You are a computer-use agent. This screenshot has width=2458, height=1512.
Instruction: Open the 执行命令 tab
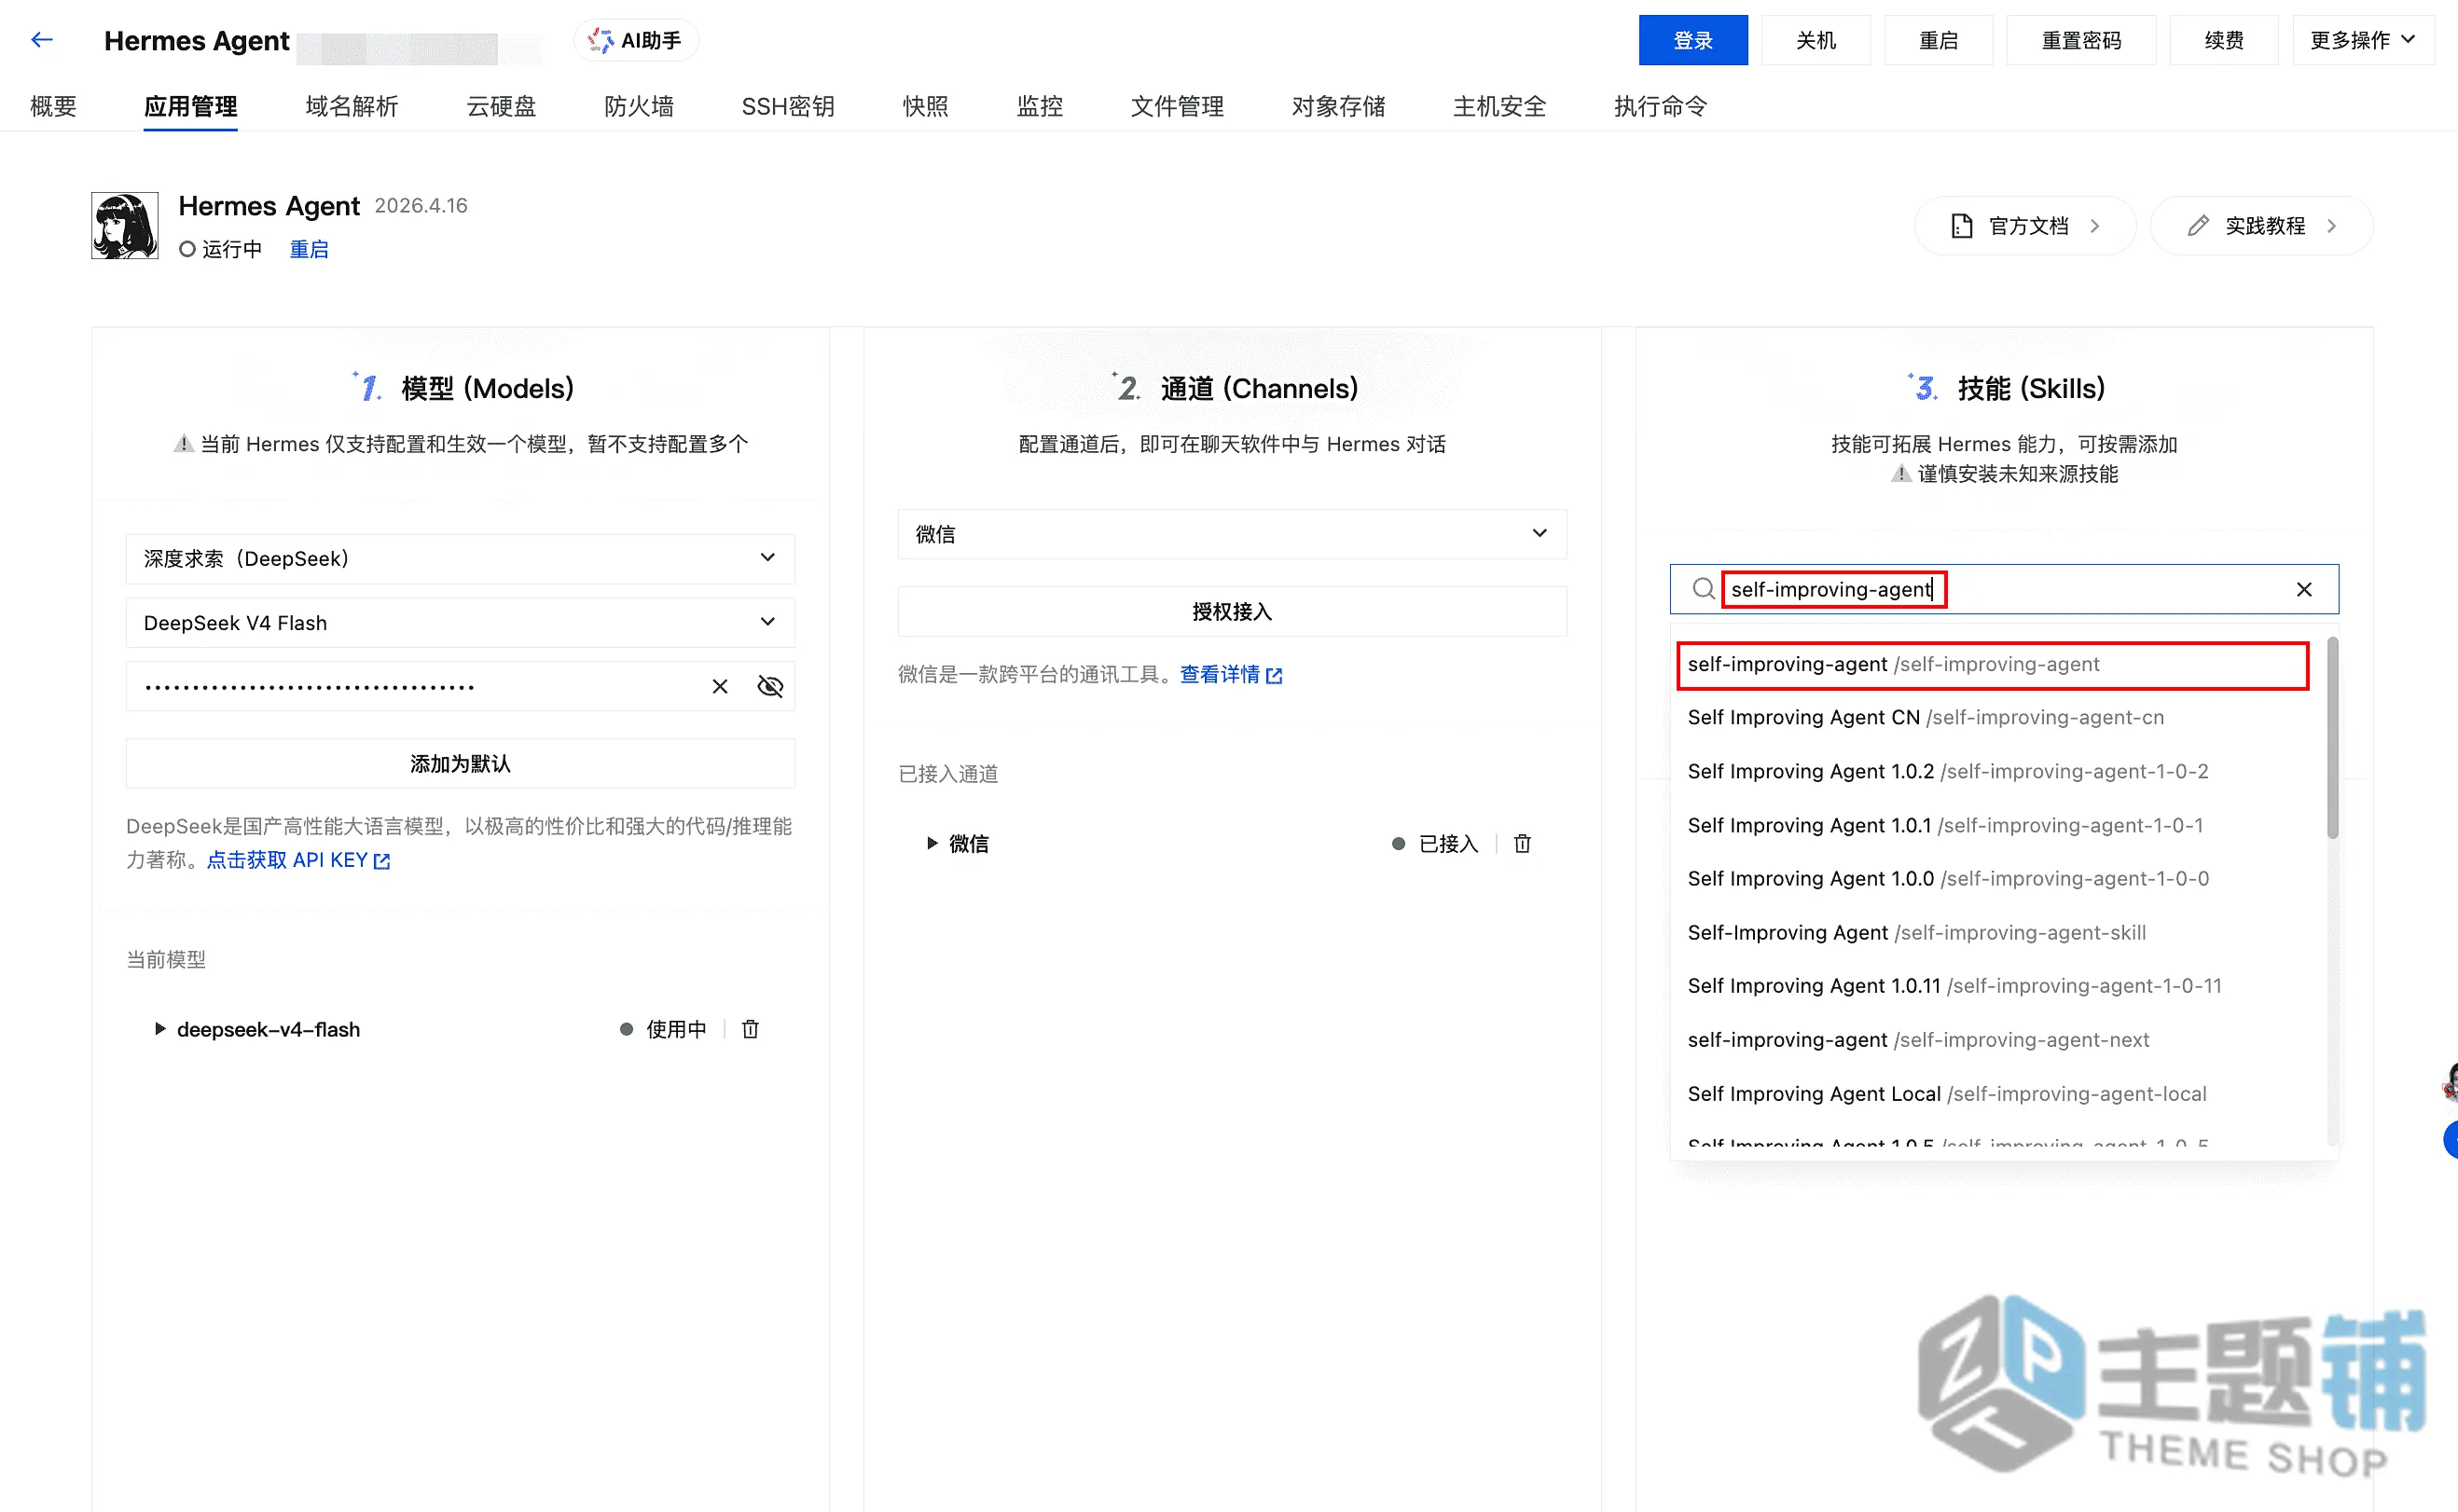click(1660, 106)
